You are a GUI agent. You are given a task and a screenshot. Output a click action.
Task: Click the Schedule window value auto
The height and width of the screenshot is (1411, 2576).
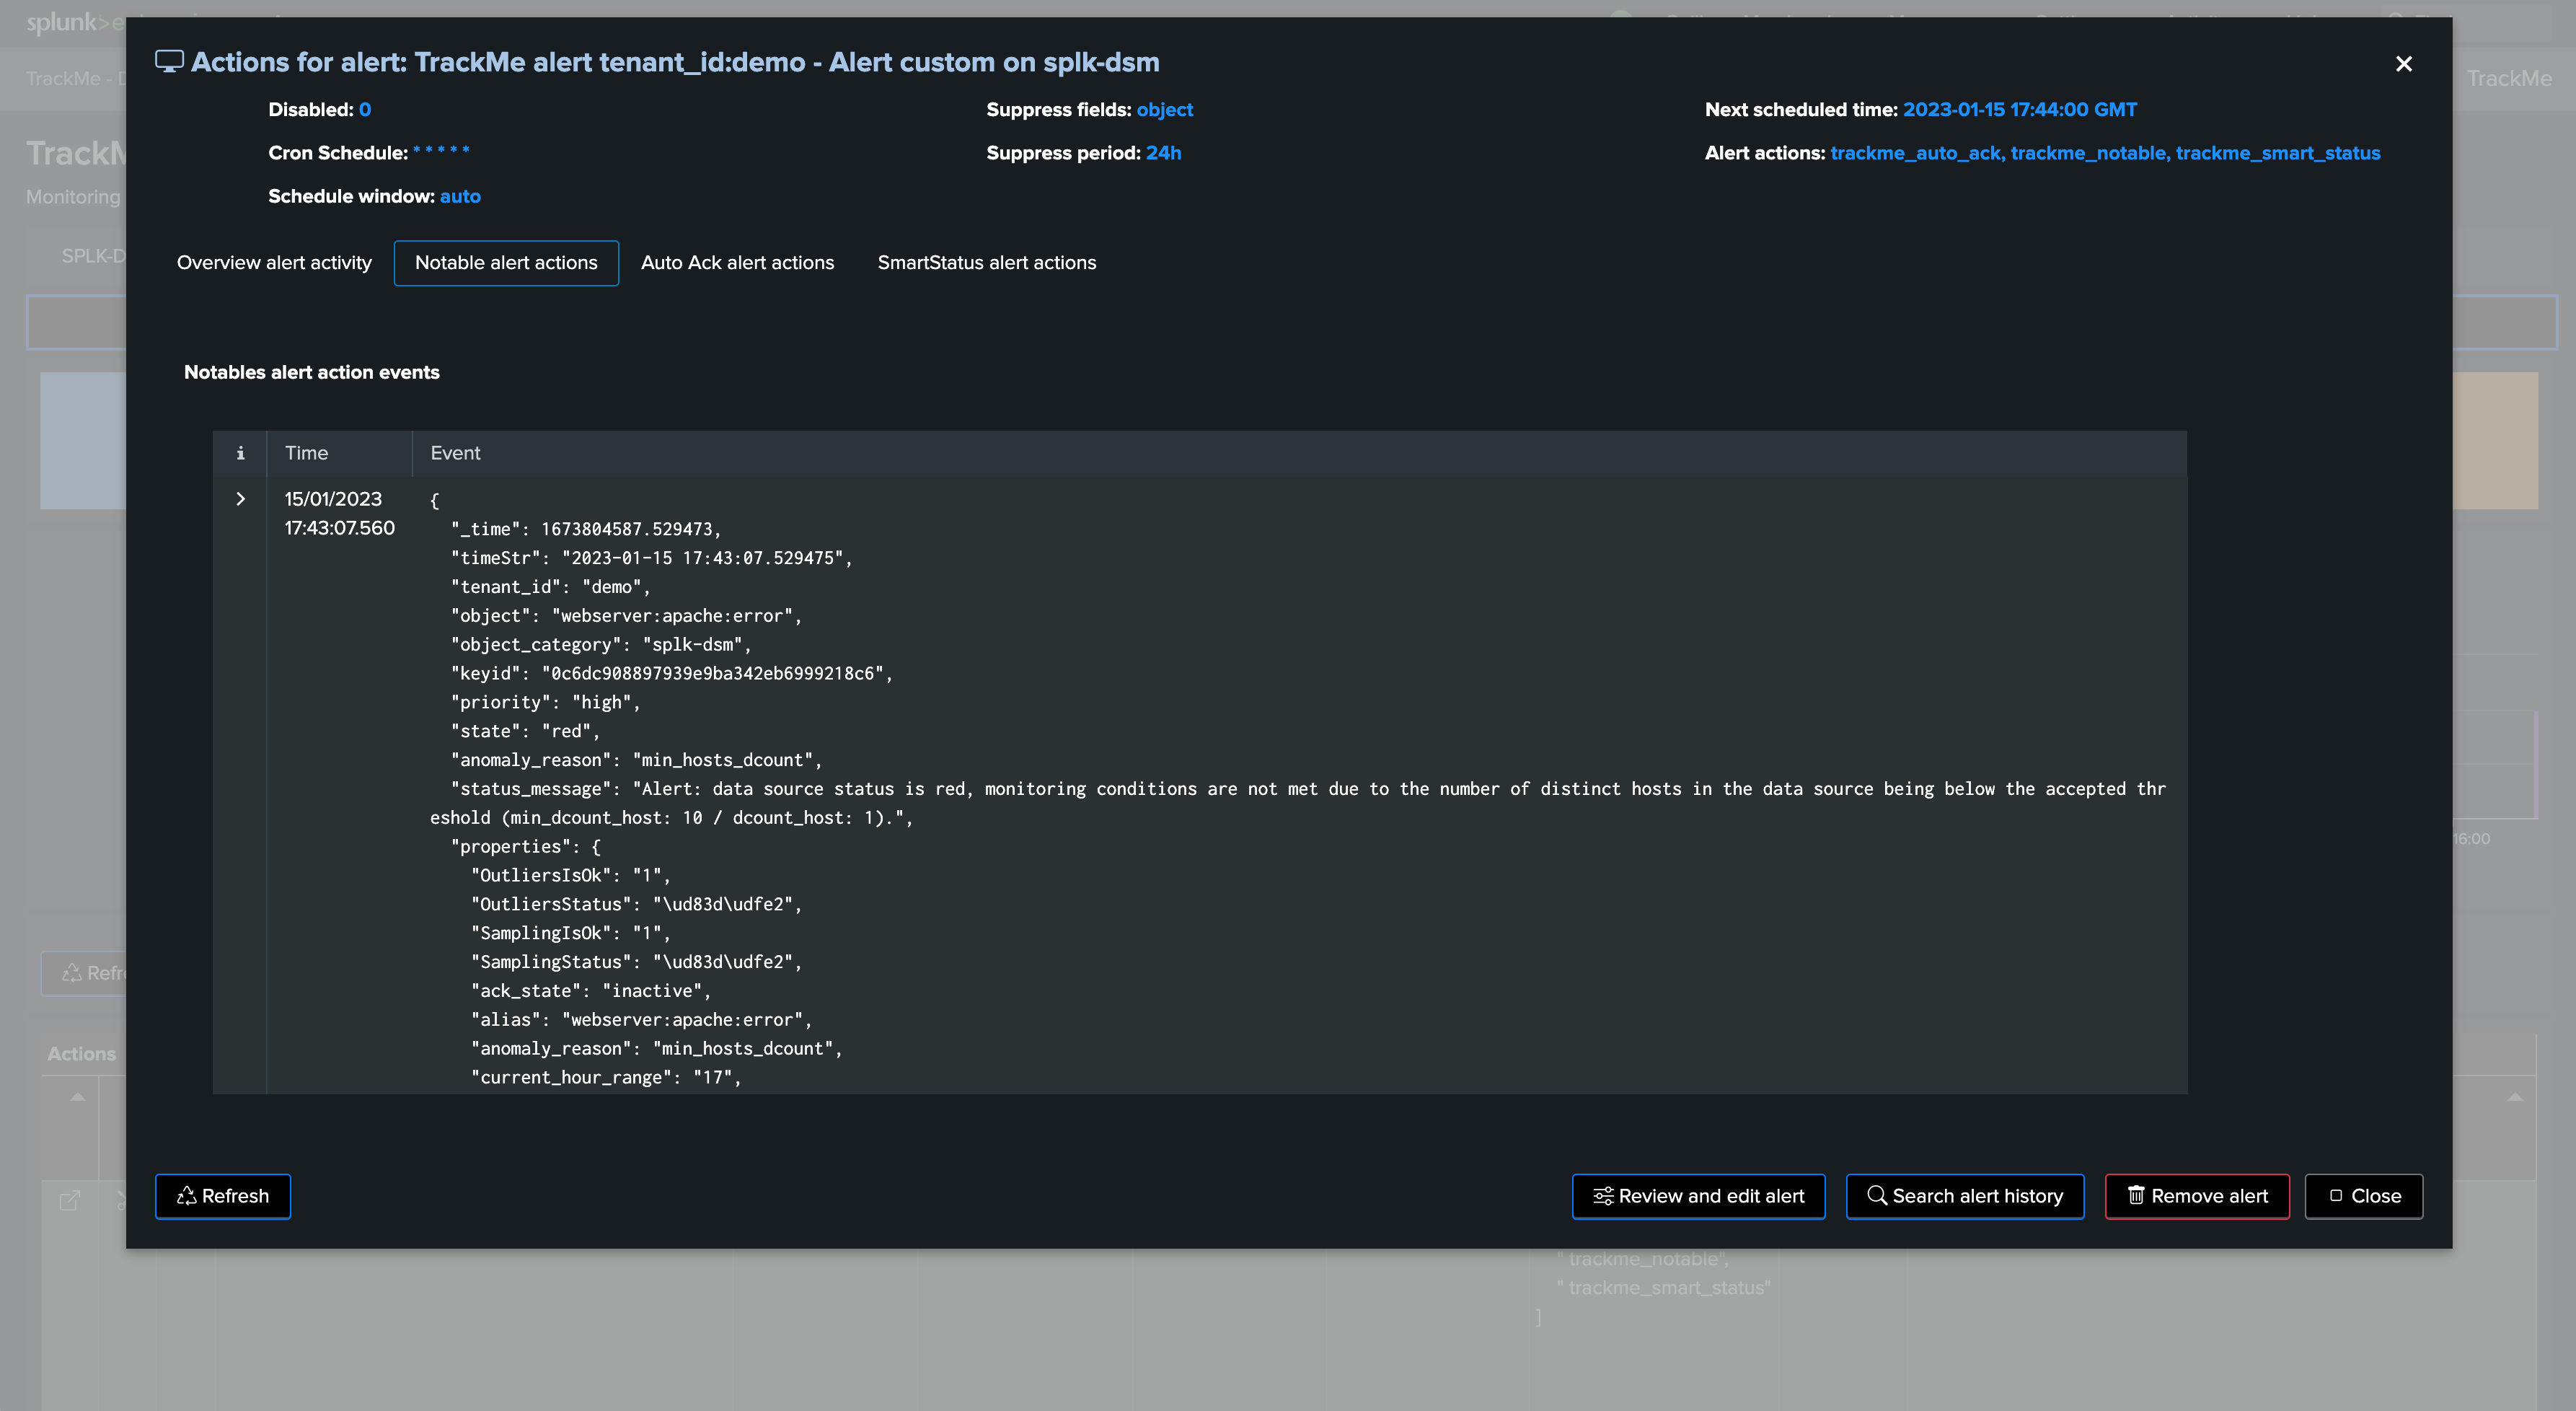(460, 196)
